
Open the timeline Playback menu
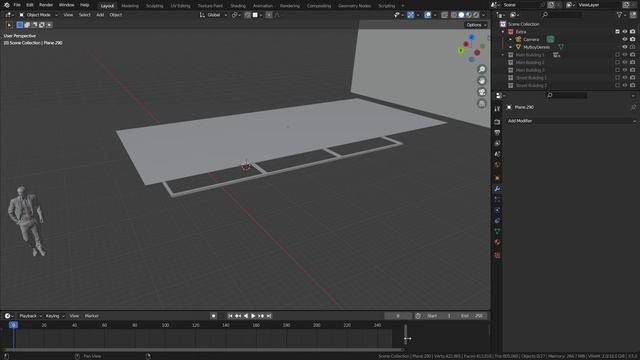(30, 316)
